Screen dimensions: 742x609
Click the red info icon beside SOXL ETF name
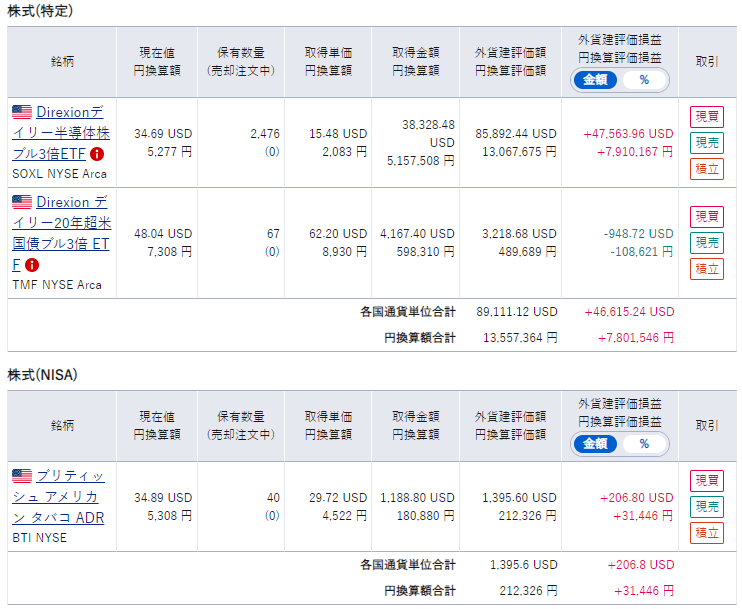tap(97, 154)
